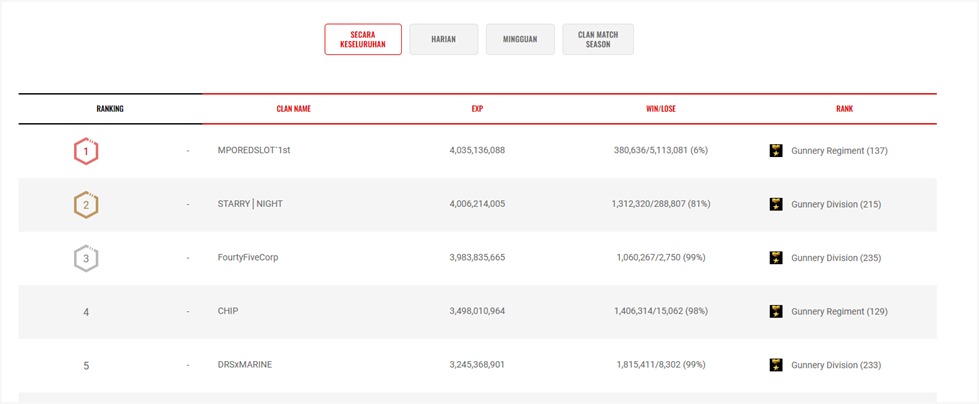The image size is (979, 404).
Task: Click the silver rank 3 hexagon badge
Action: (86, 258)
